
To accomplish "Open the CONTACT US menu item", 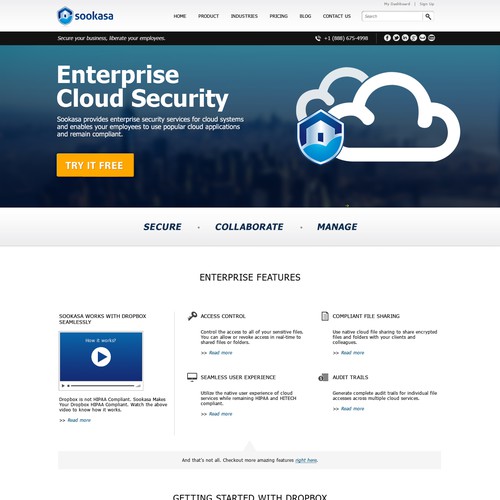I will click(337, 16).
